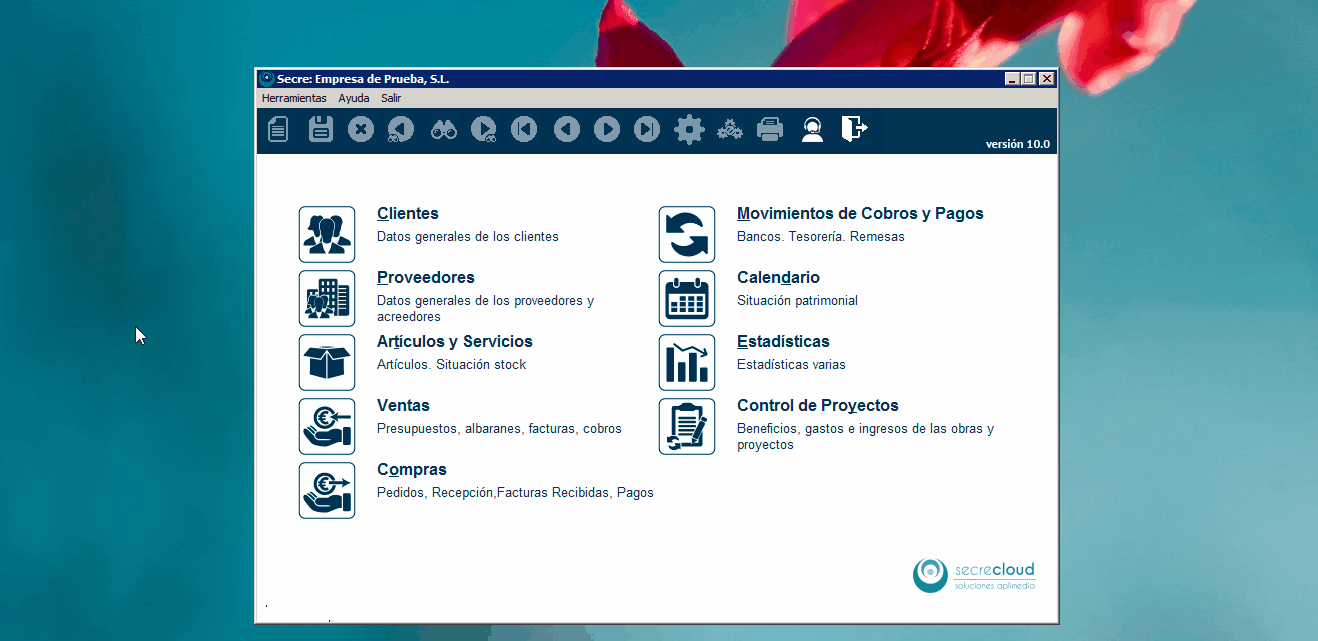Open the settings gear toolbar icon

coord(689,129)
